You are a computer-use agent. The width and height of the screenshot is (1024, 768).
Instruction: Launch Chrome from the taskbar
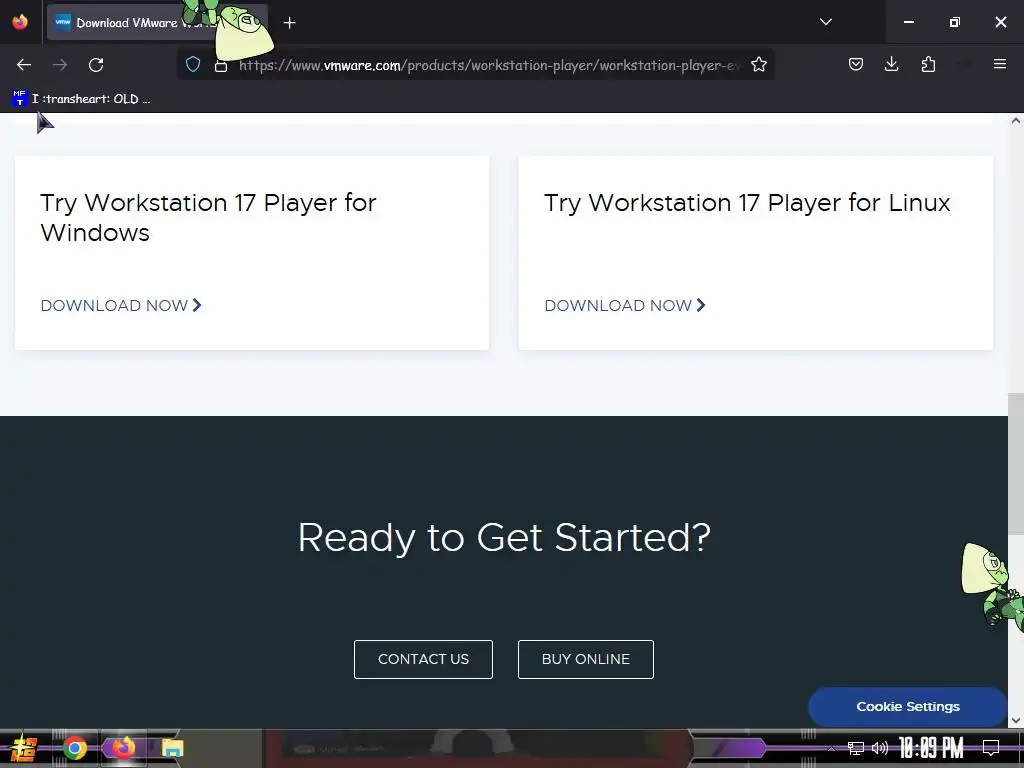tap(74, 748)
